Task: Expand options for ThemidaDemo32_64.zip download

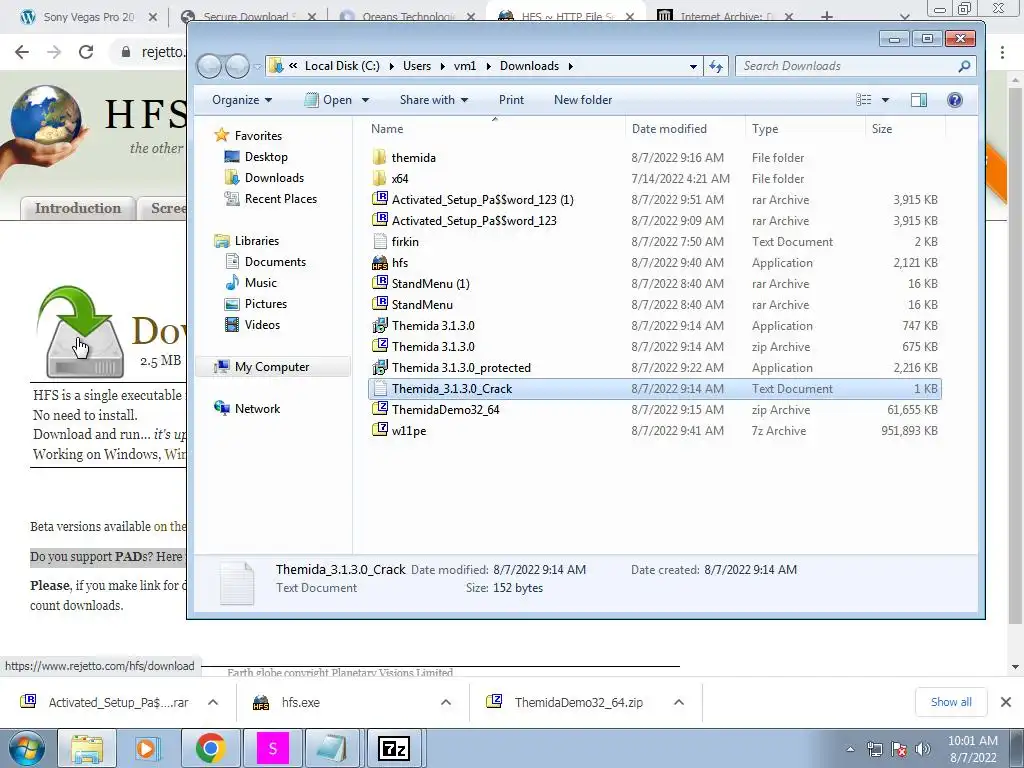Action: click(679, 703)
